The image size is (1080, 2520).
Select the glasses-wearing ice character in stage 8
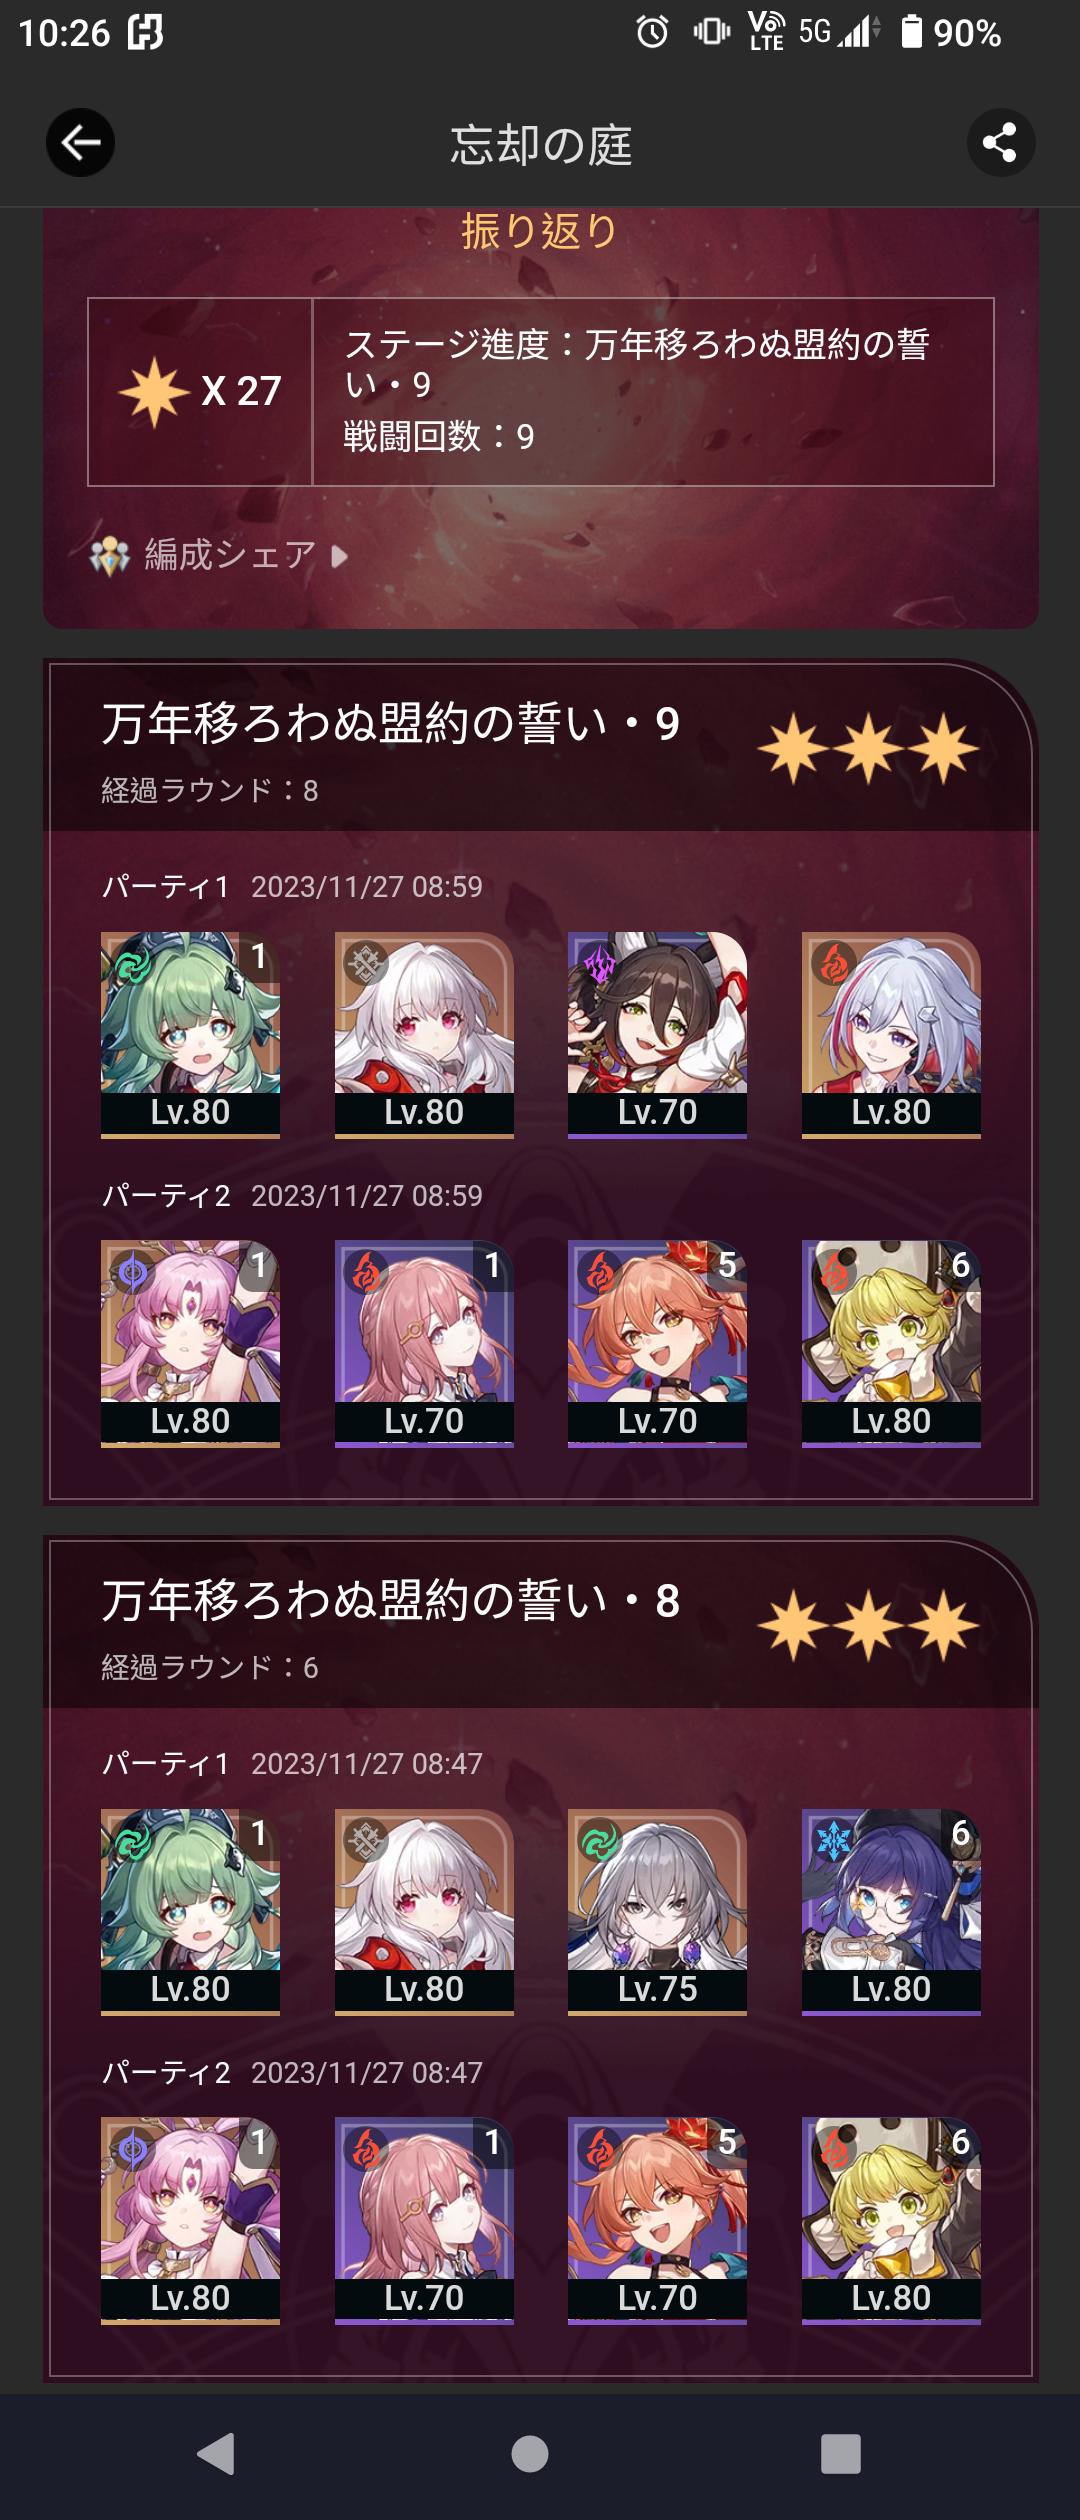point(891,1912)
